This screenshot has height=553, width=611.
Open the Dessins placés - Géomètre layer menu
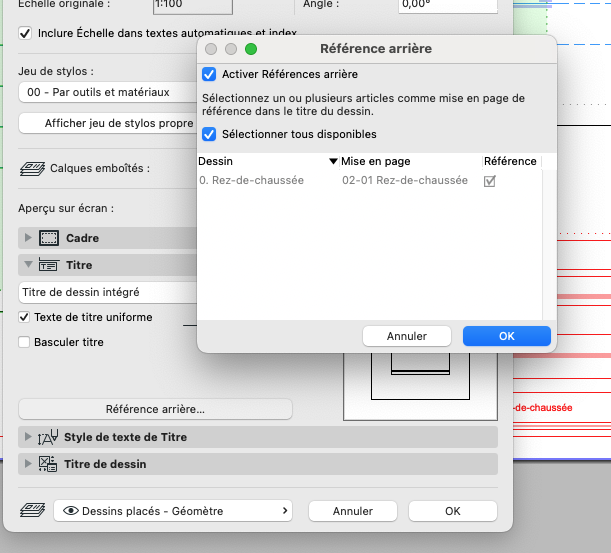[173, 511]
